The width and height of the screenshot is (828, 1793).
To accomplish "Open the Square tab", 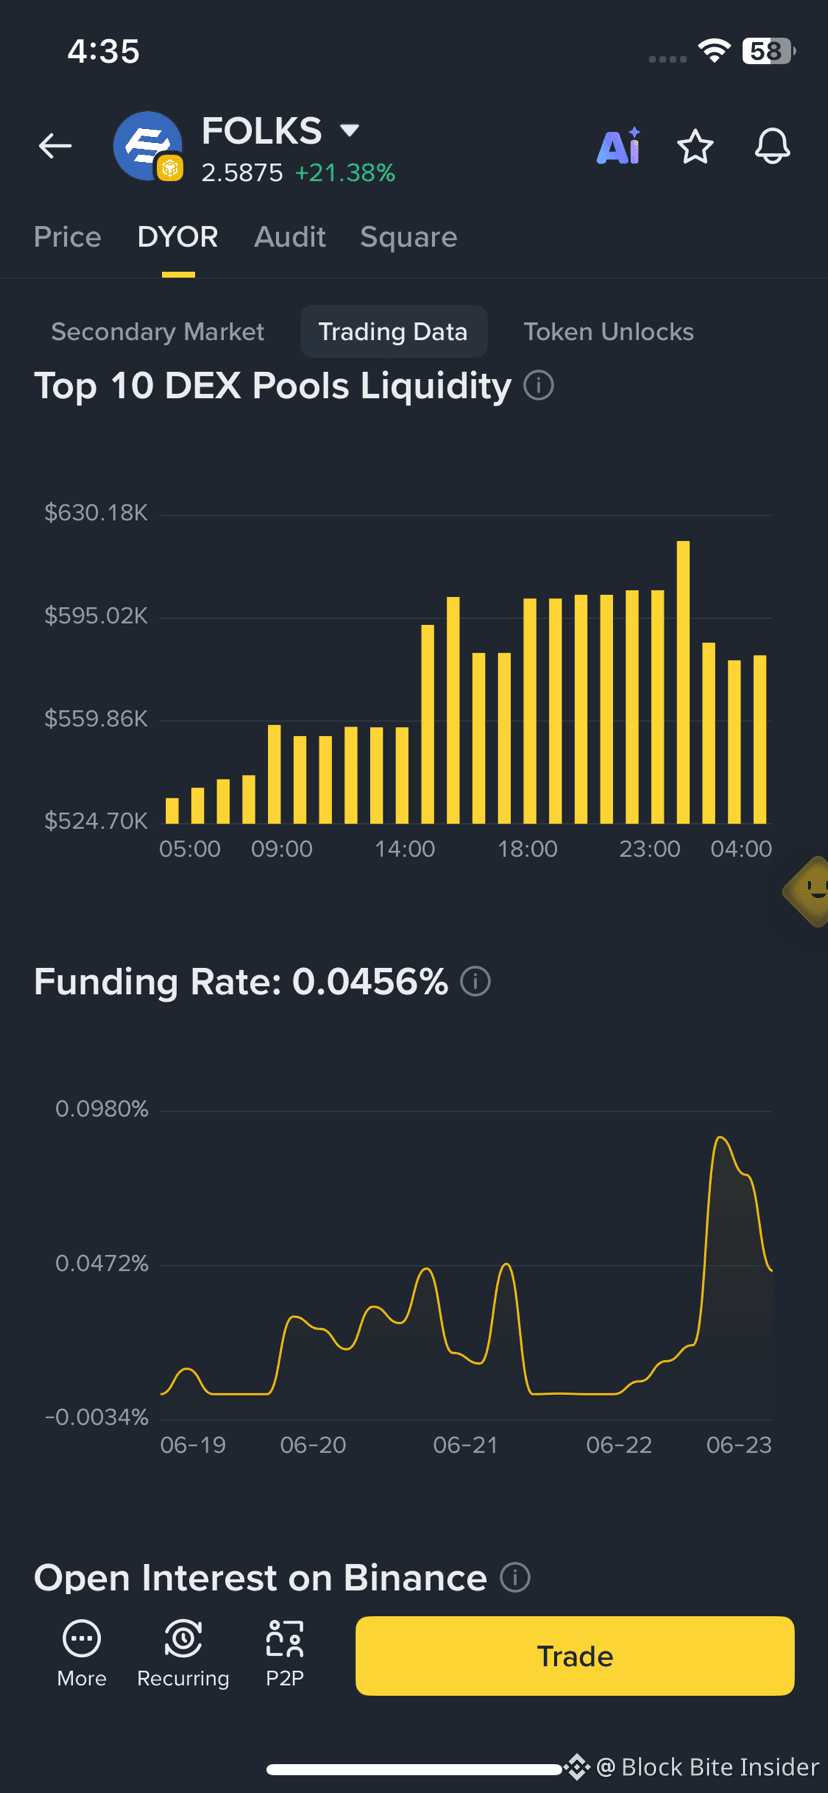I will click(x=408, y=237).
